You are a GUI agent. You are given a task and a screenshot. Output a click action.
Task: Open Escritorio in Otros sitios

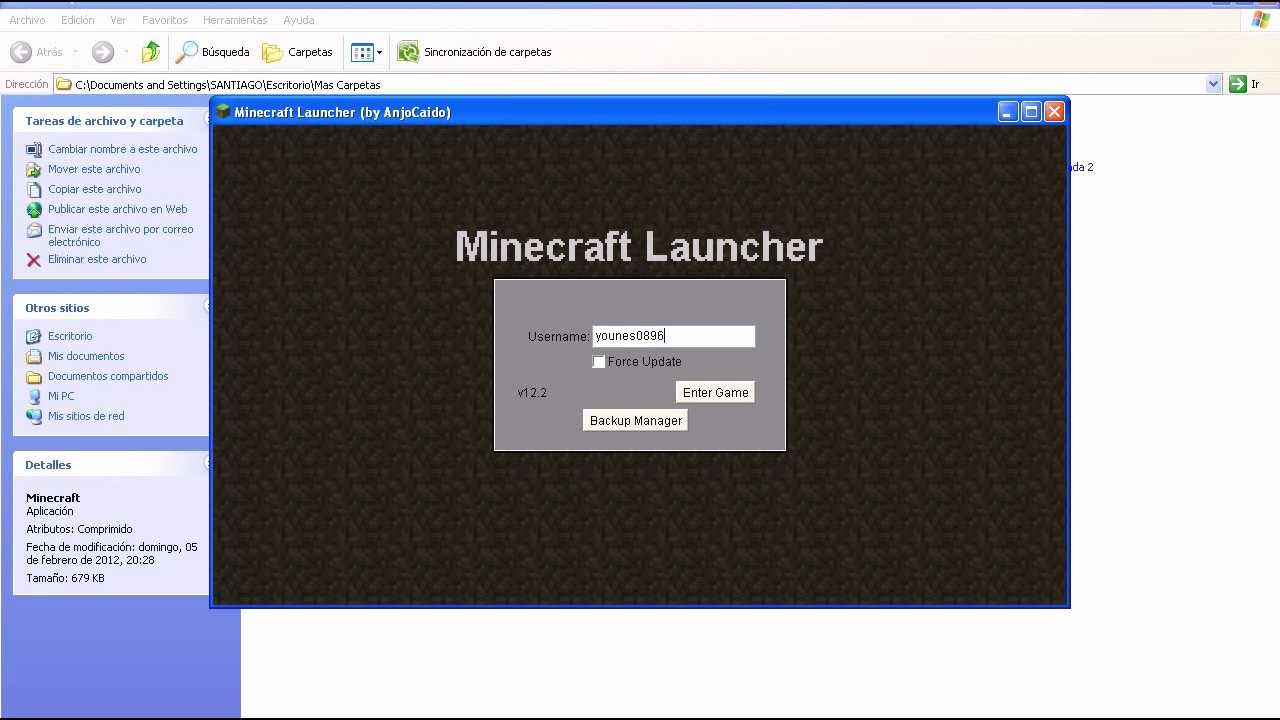point(70,336)
